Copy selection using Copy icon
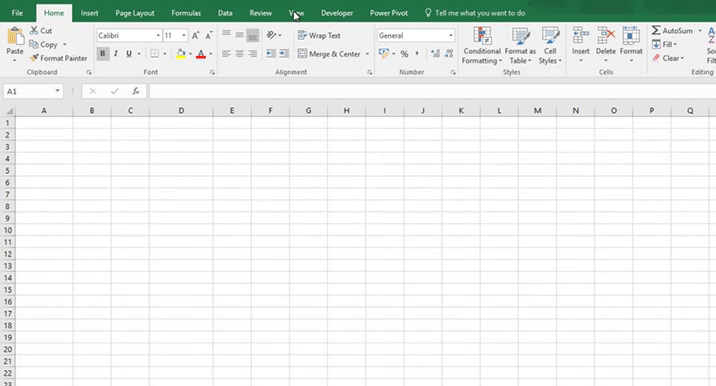The width and height of the screenshot is (716, 386). point(34,44)
